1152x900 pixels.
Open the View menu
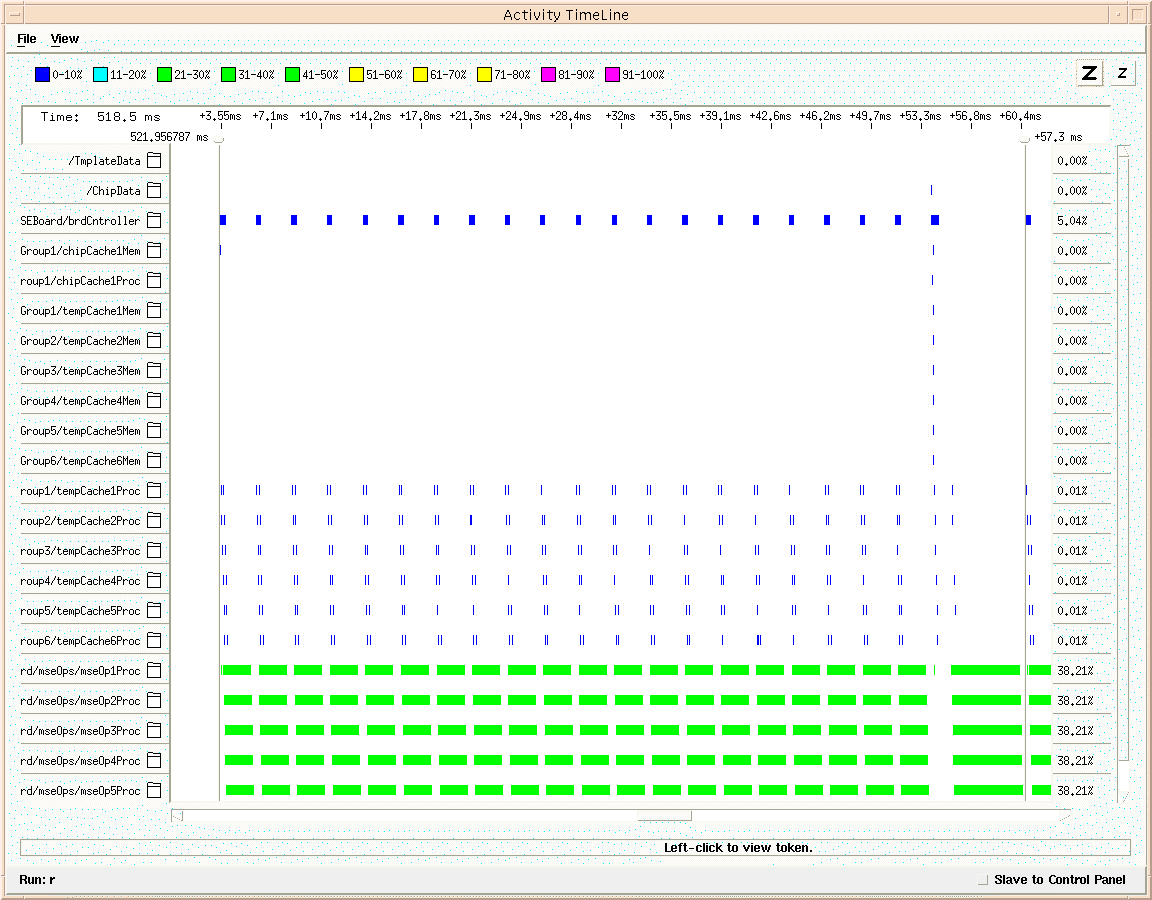click(x=65, y=39)
